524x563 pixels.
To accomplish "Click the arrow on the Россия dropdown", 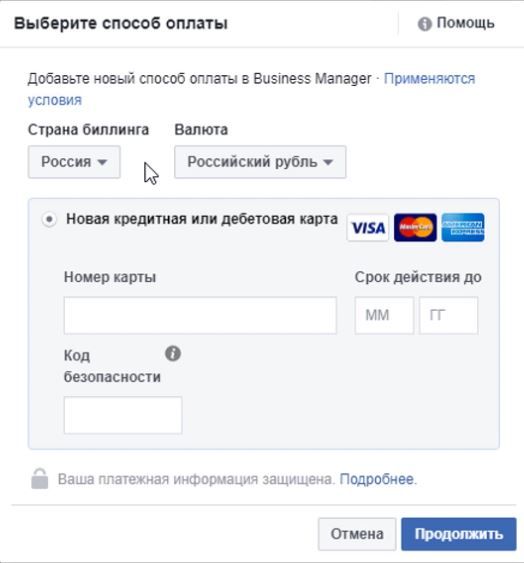I will (x=102, y=162).
